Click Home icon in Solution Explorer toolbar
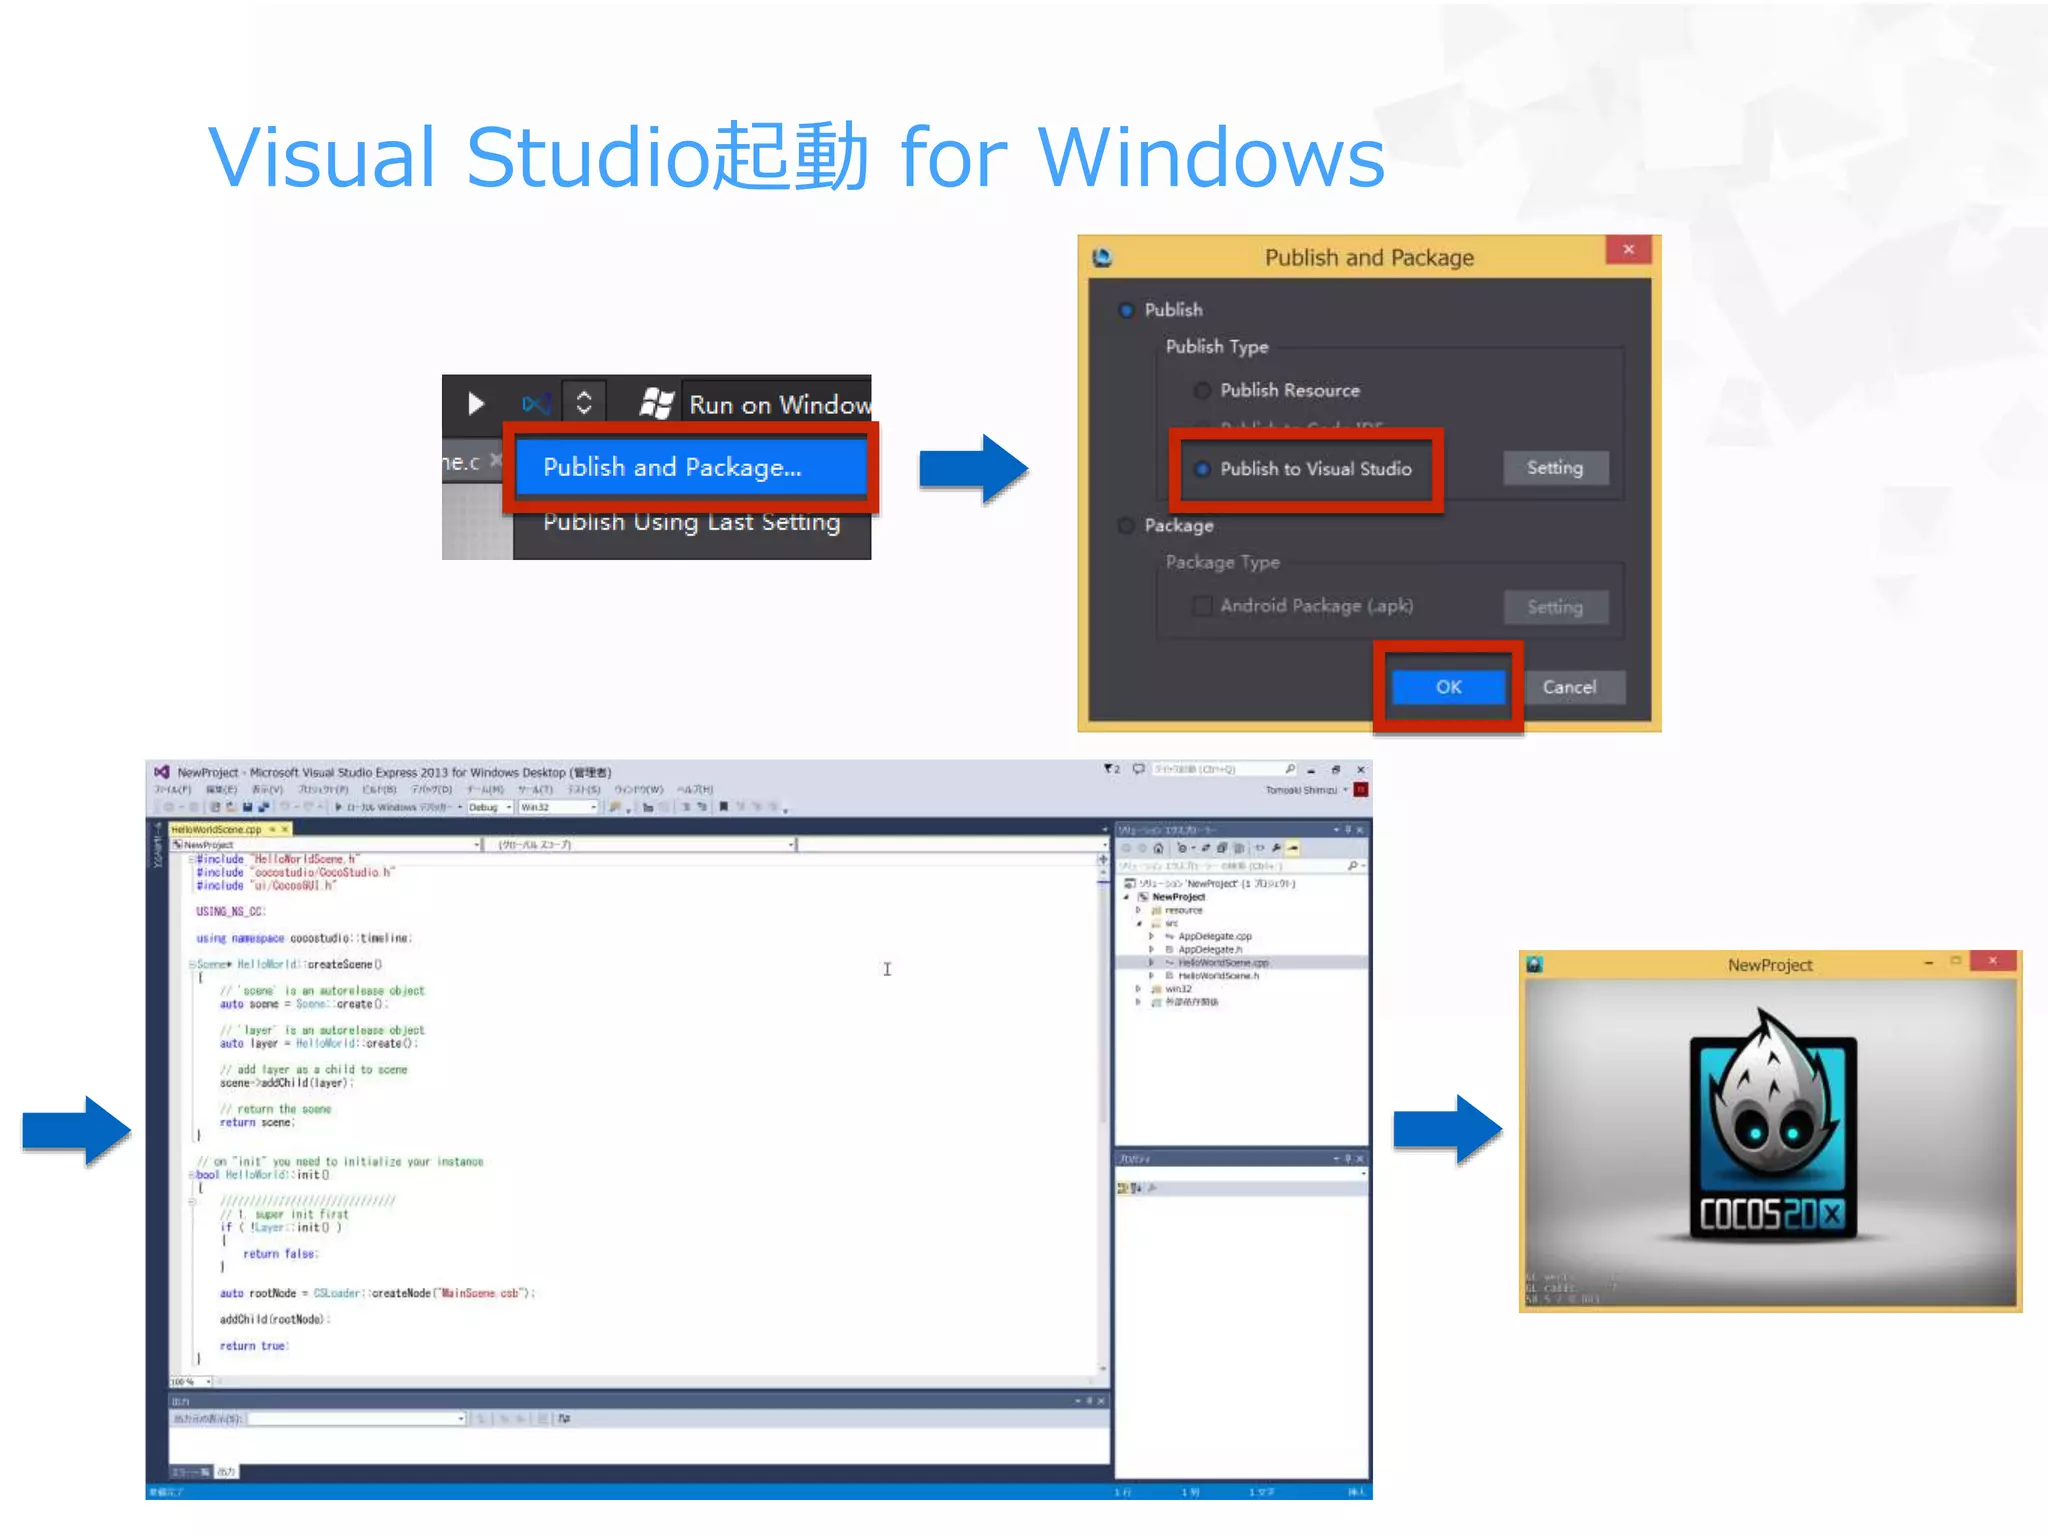Viewport: 2048px width, 1536px height. tap(1158, 848)
